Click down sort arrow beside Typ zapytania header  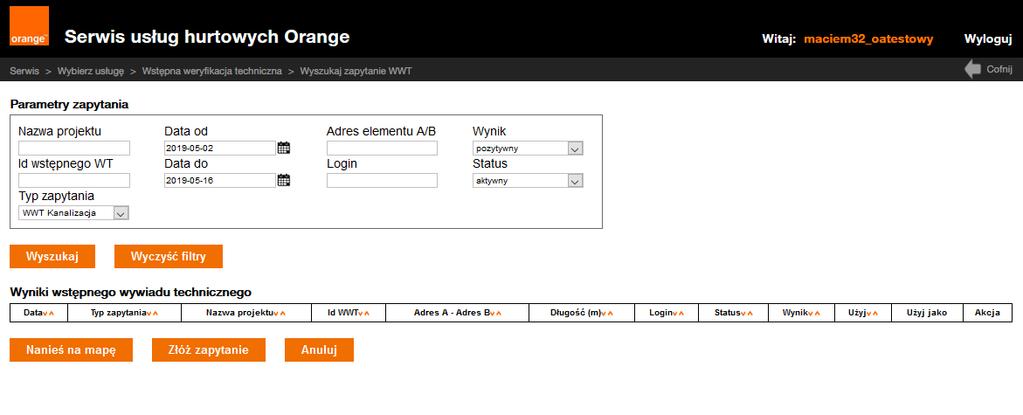(149, 313)
